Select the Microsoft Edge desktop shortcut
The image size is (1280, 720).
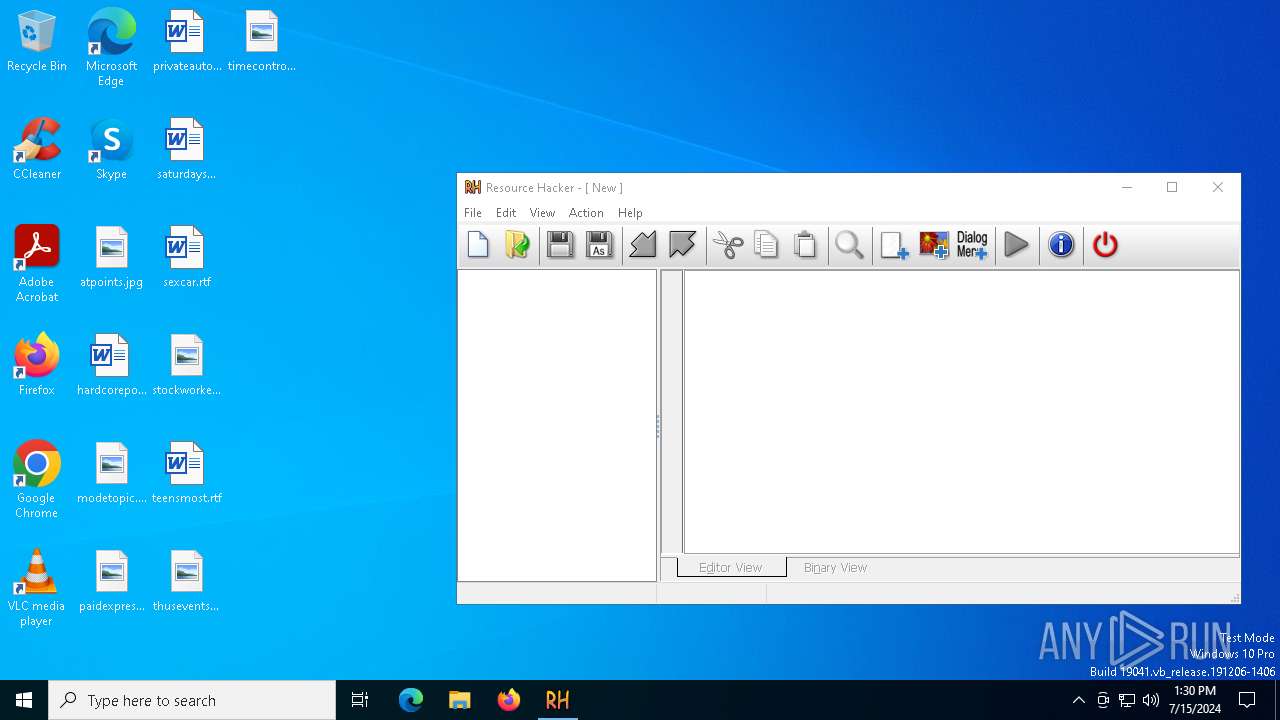(x=111, y=48)
